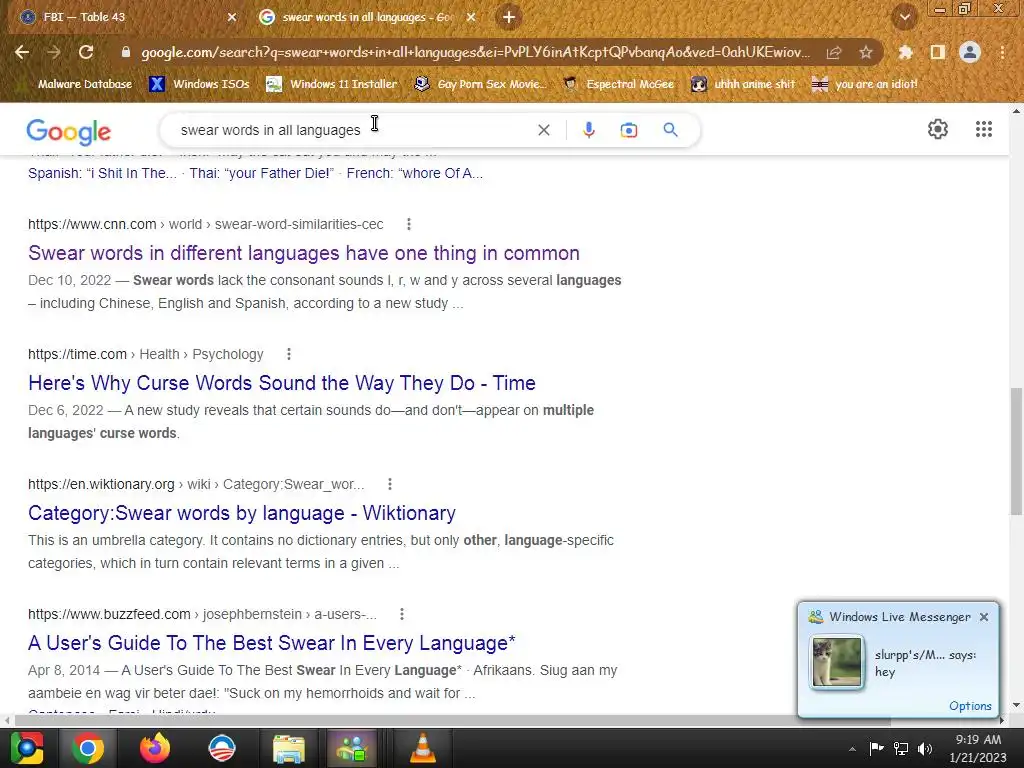The width and height of the screenshot is (1024, 768).
Task: Open the Action Center flag icon
Action: 876,748
